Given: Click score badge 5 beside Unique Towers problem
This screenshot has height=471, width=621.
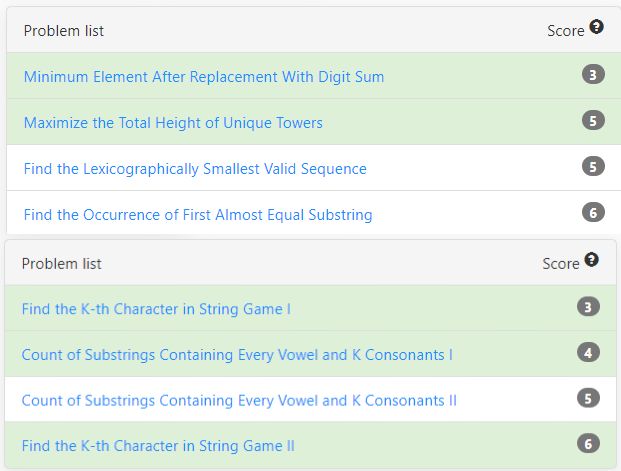Looking at the screenshot, I should click(593, 120).
